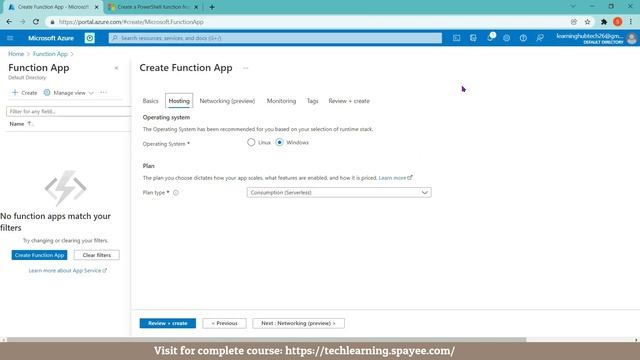The image size is (640, 360).
Task: Select the Windows operating system radio
Action: pos(280,142)
